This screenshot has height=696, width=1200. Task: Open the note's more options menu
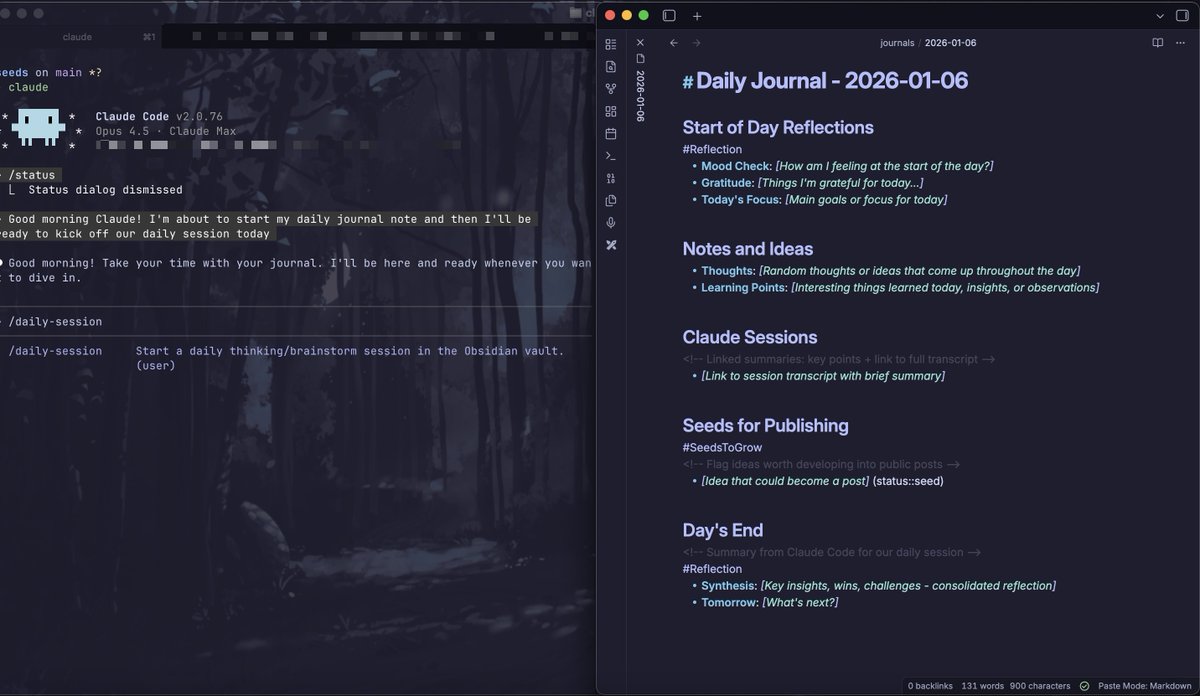1182,43
